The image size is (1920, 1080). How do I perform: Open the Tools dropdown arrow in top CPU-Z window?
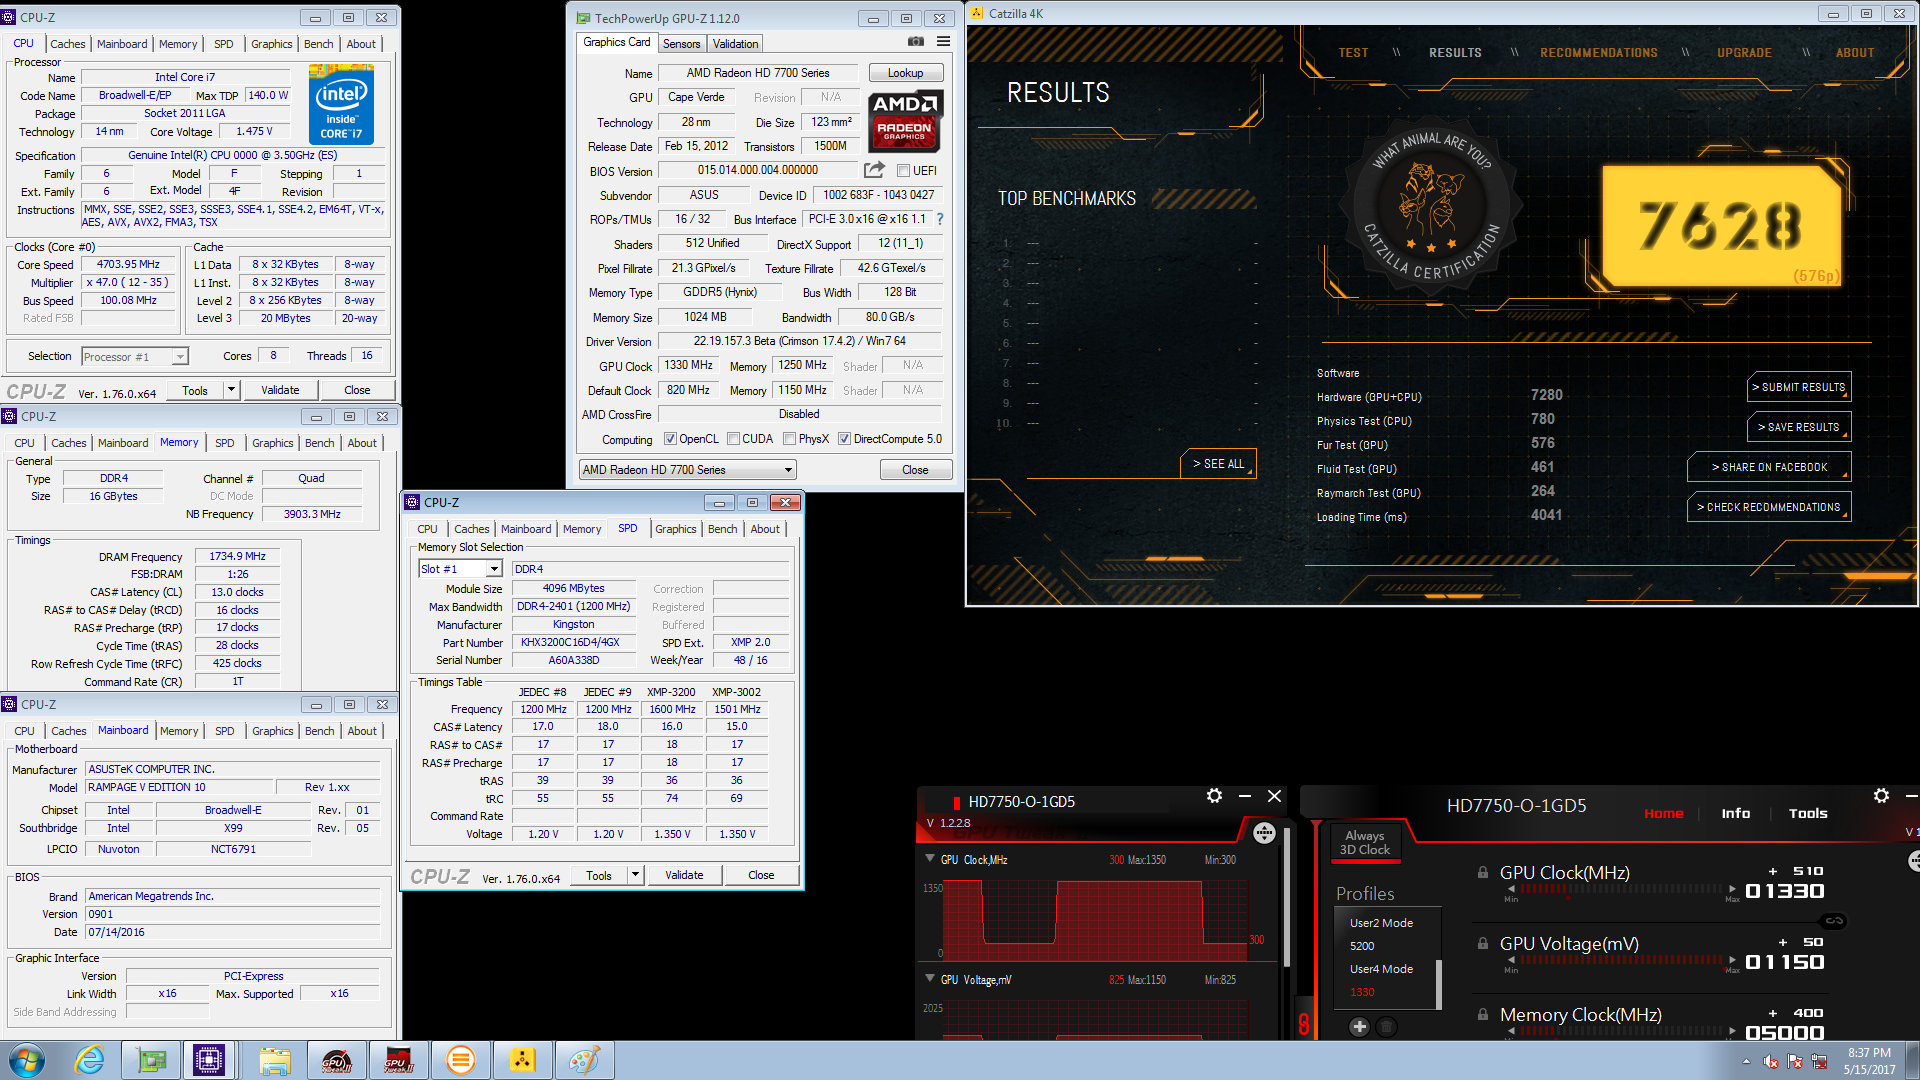point(232,390)
